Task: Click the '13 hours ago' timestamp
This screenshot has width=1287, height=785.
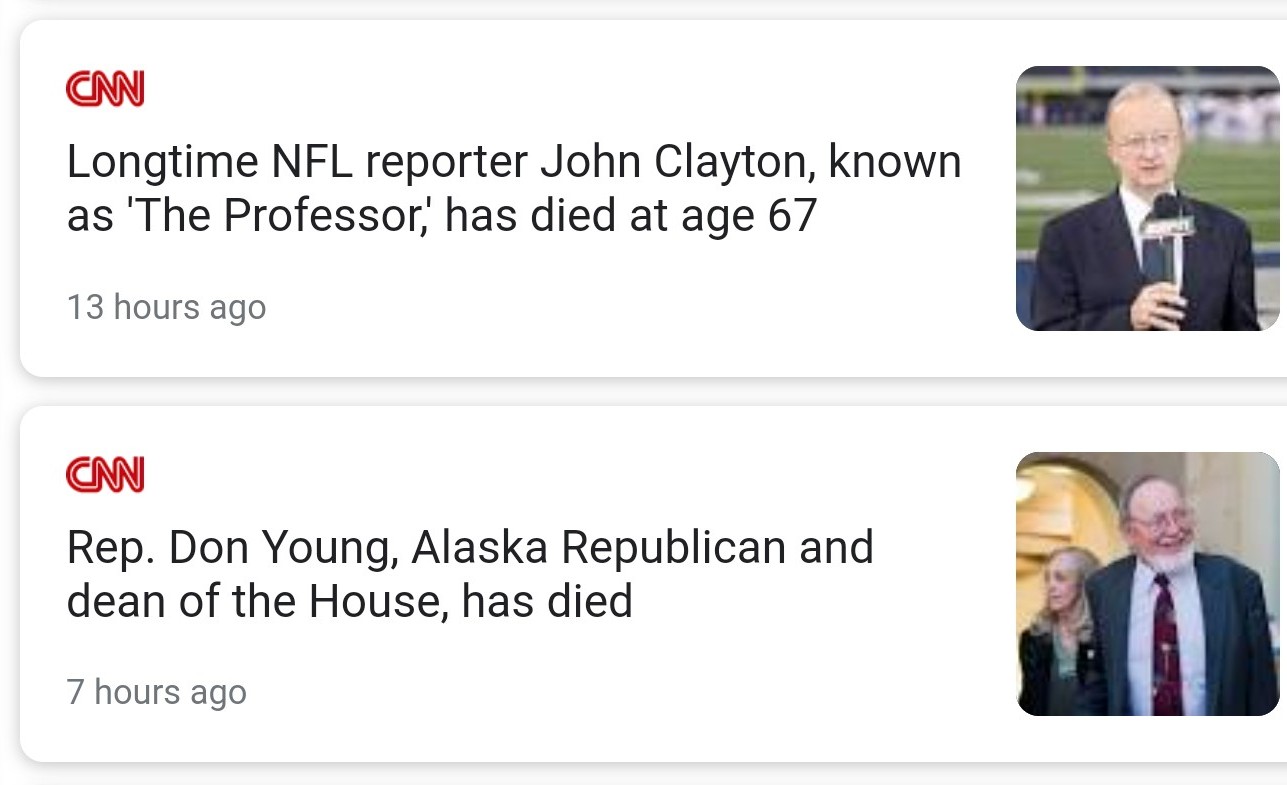Action: tap(166, 307)
